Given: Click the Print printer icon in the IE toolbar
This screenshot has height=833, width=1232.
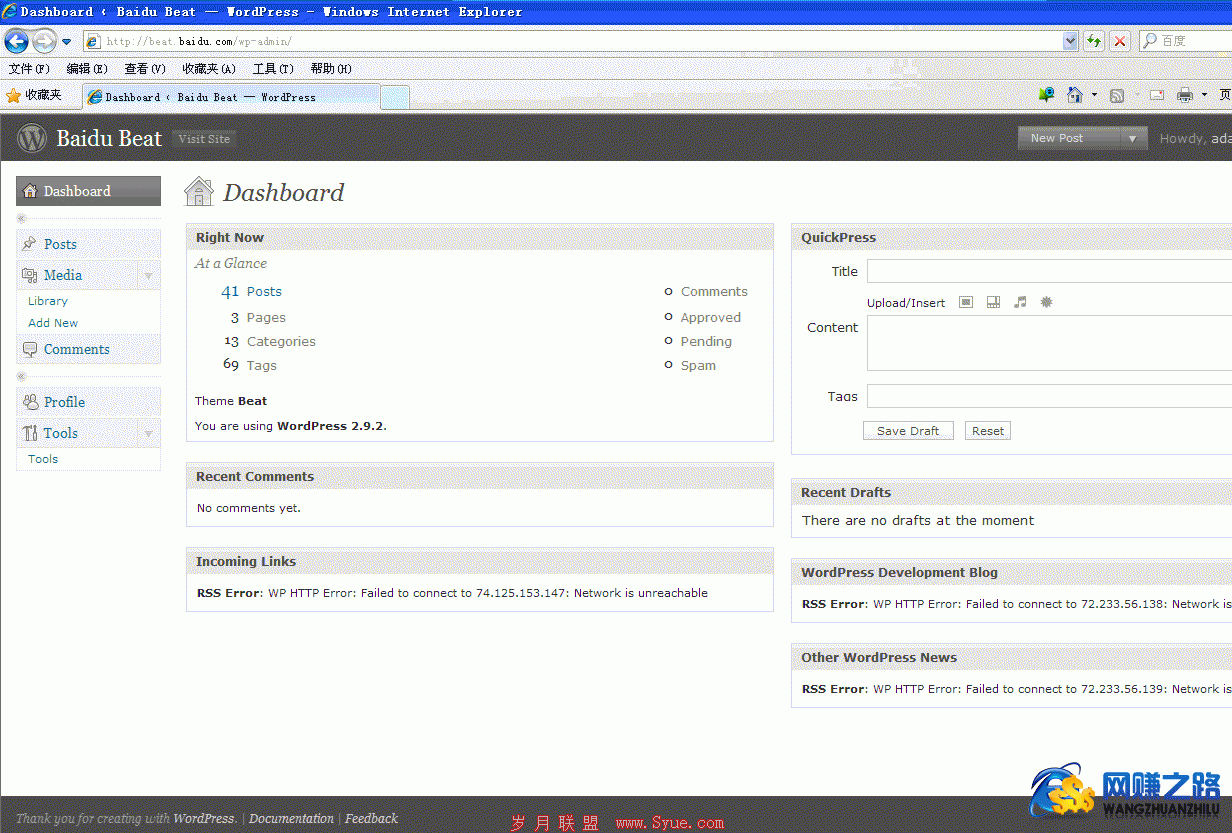Looking at the screenshot, I should (x=1185, y=96).
